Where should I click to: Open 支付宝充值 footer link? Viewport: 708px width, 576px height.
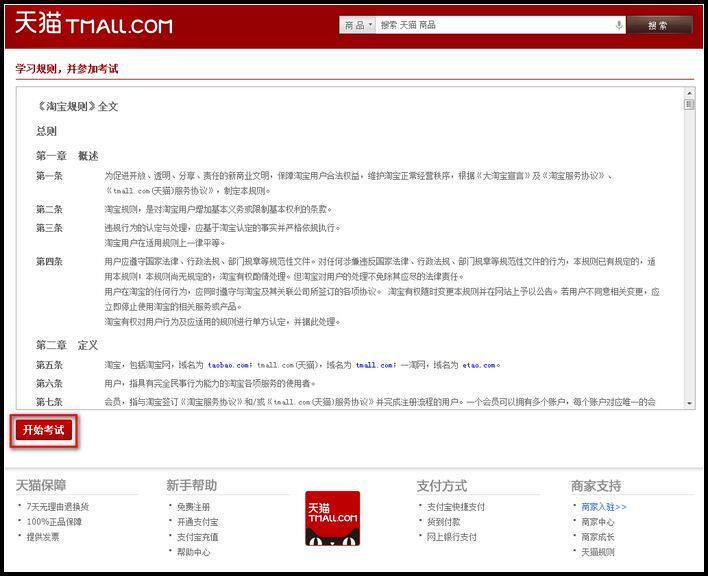click(197, 537)
